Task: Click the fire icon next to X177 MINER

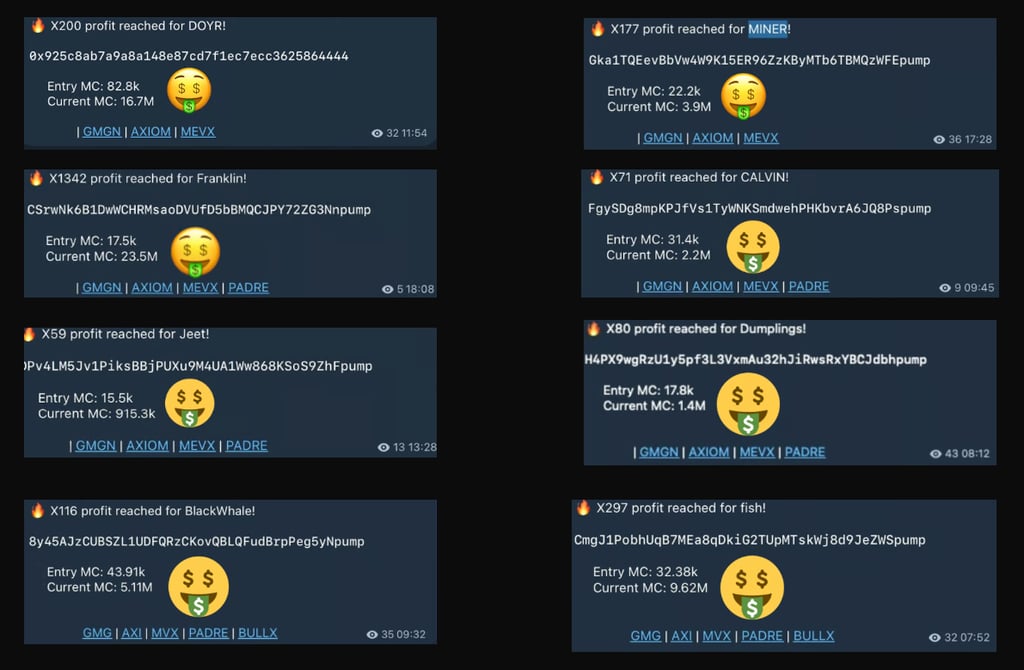Action: 597,29
